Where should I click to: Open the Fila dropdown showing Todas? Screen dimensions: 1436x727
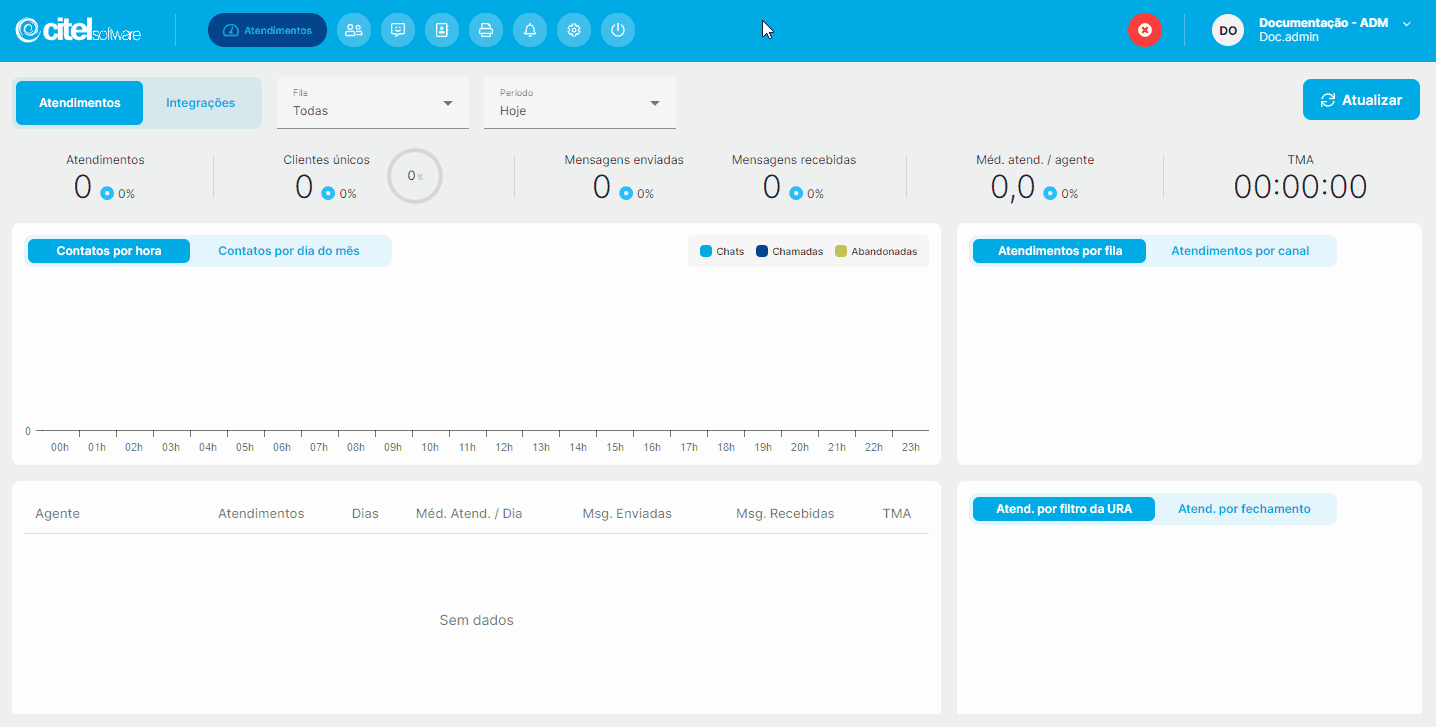coord(373,103)
